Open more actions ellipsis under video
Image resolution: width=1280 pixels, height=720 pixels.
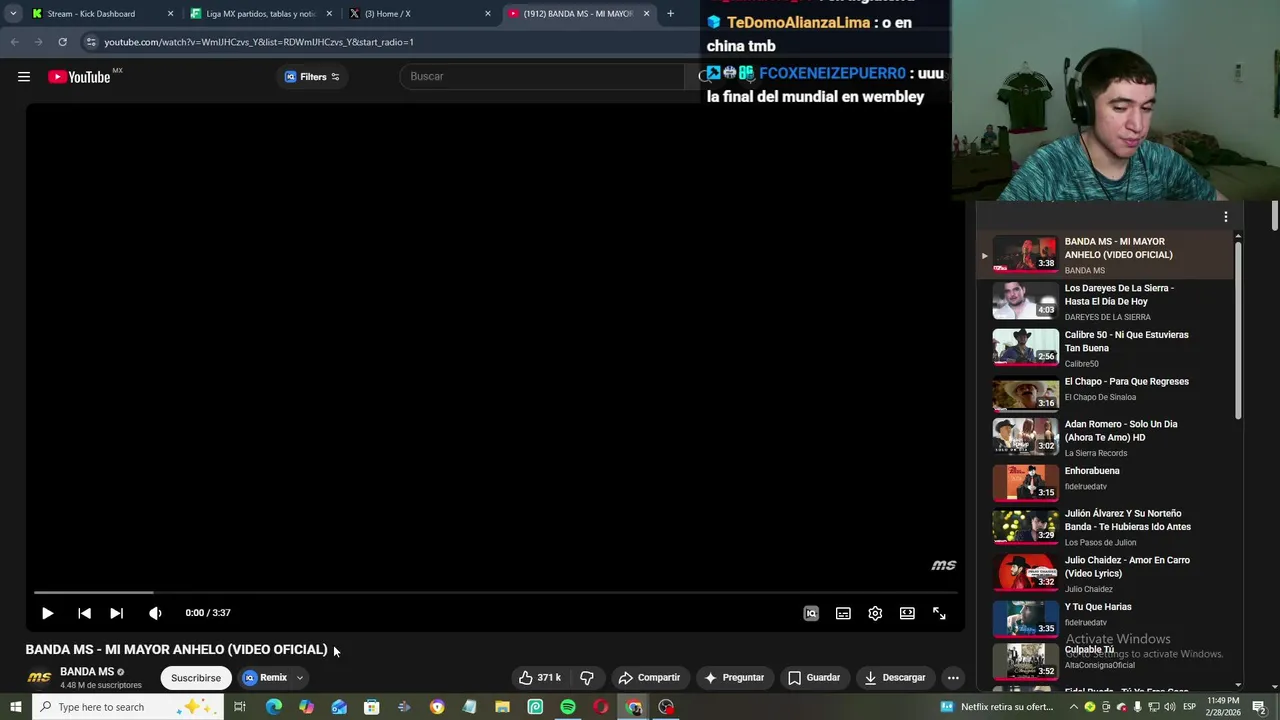pos(953,678)
